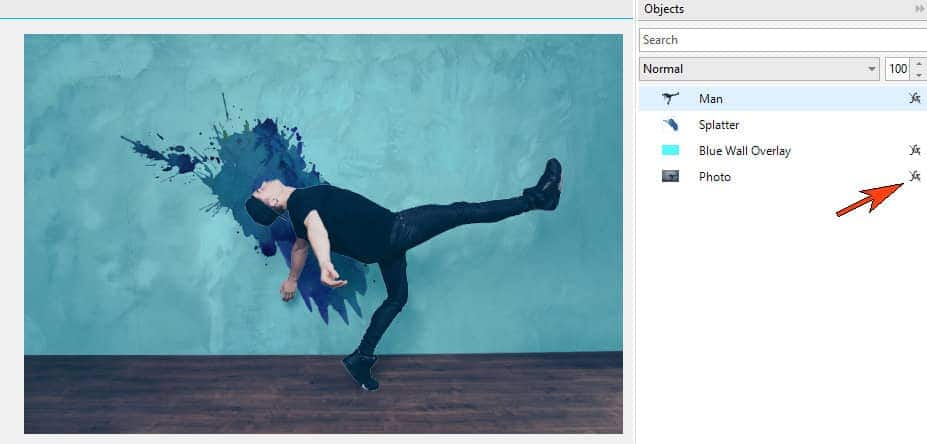Click the Man object name
This screenshot has height=444, width=927.
[711, 99]
